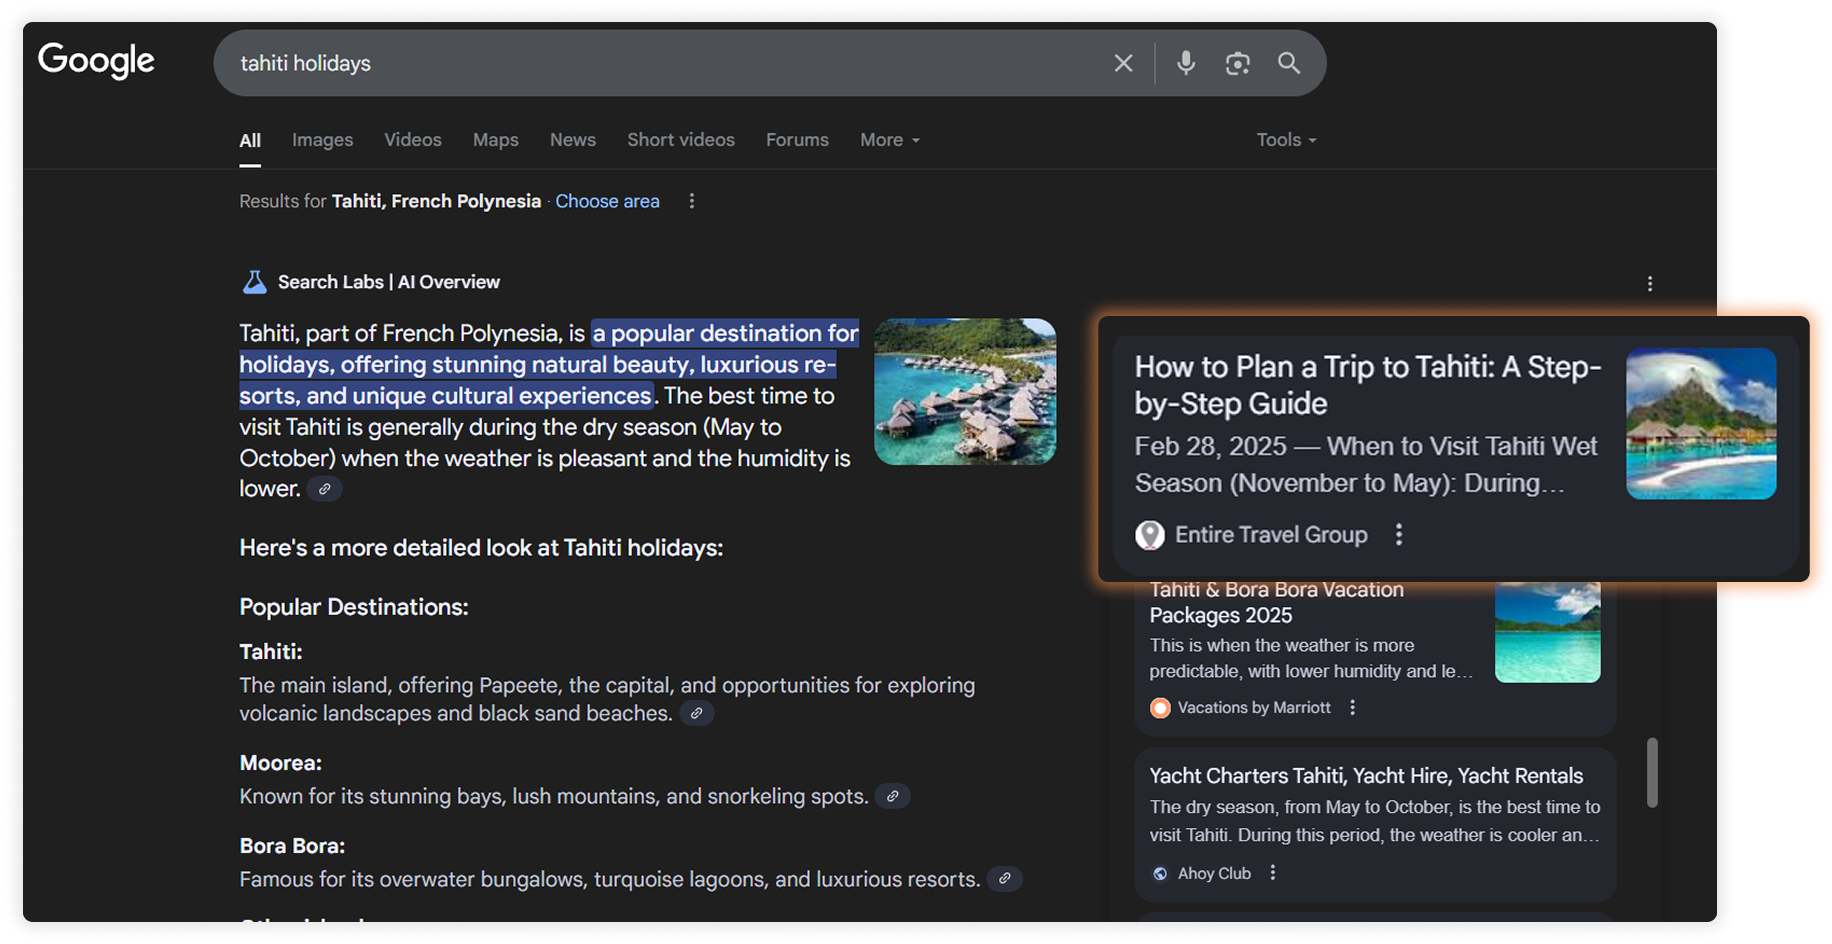
Task: Click the sources panel vertical scrollbar
Action: click(1652, 773)
